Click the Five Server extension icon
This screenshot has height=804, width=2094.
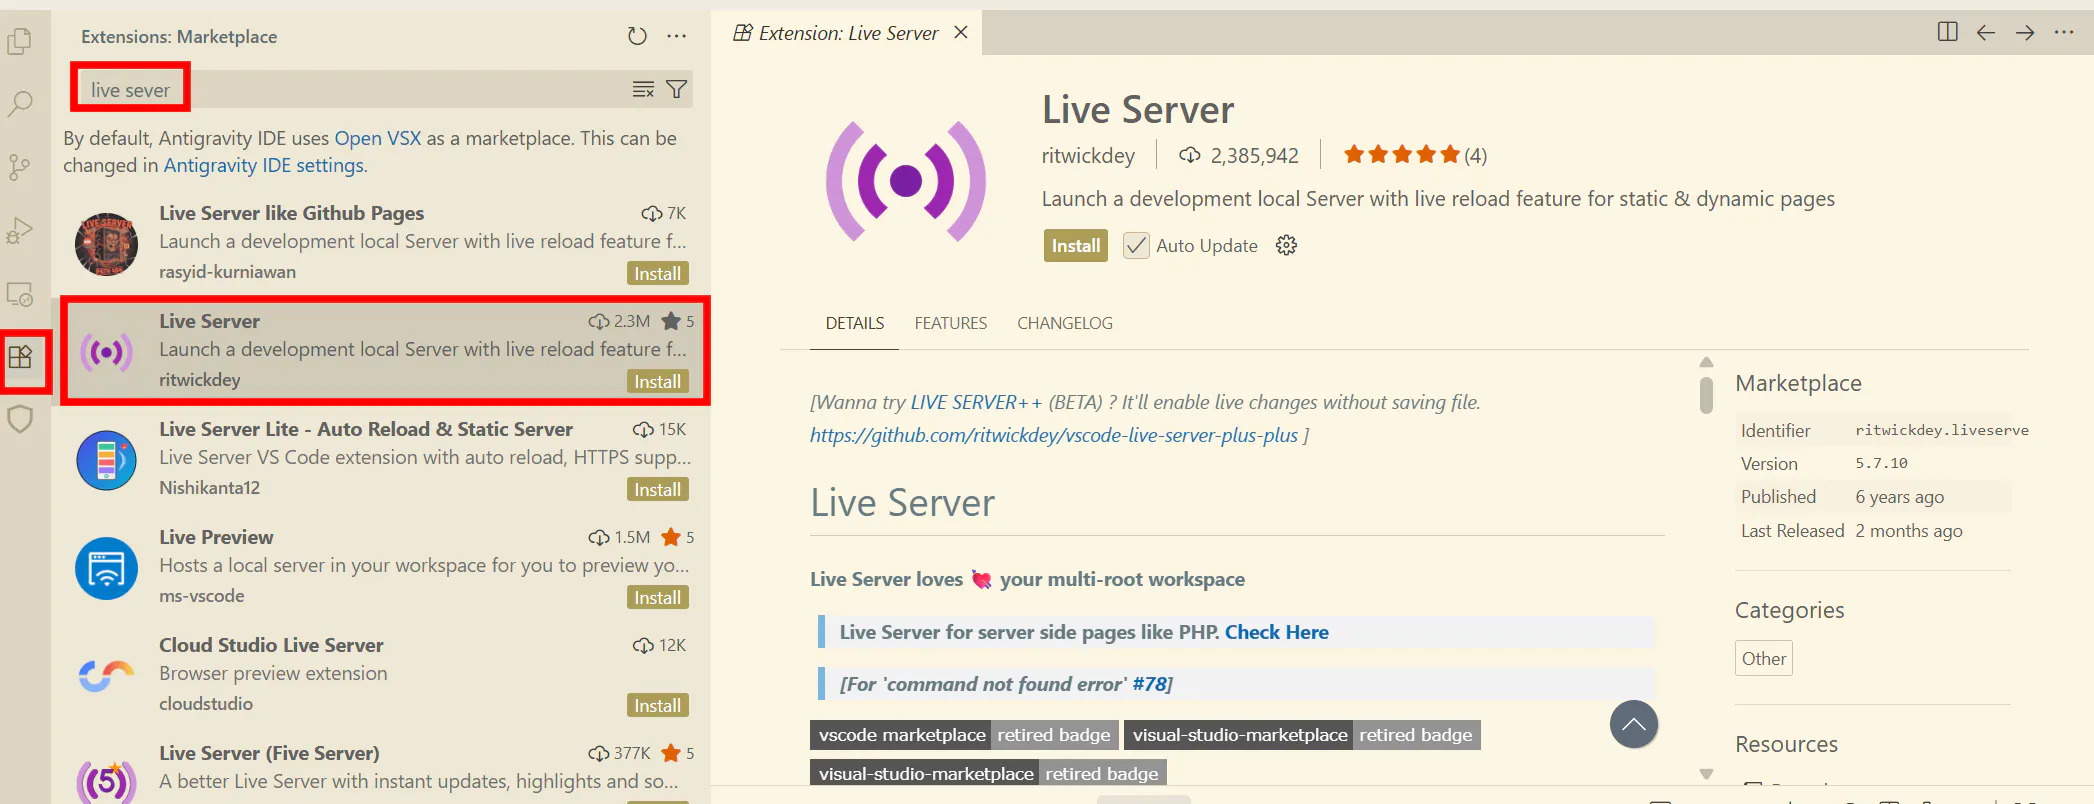point(106,780)
